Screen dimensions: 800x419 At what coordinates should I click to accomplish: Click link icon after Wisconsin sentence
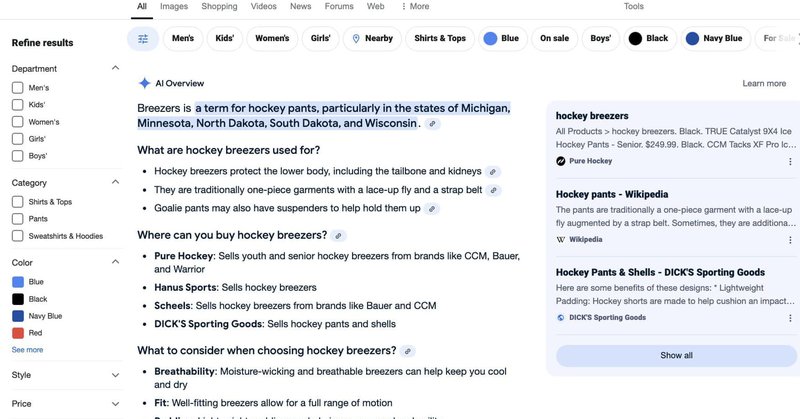pyautogui.click(x=433, y=124)
